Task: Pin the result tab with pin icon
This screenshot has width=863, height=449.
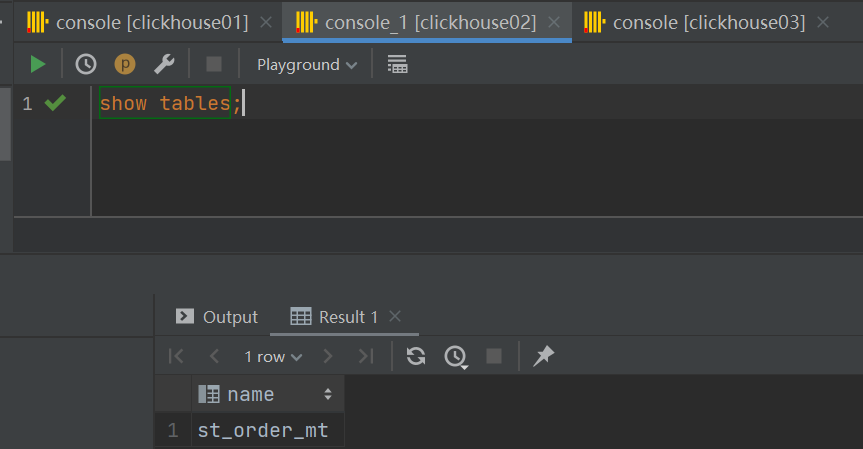Action: tap(543, 356)
